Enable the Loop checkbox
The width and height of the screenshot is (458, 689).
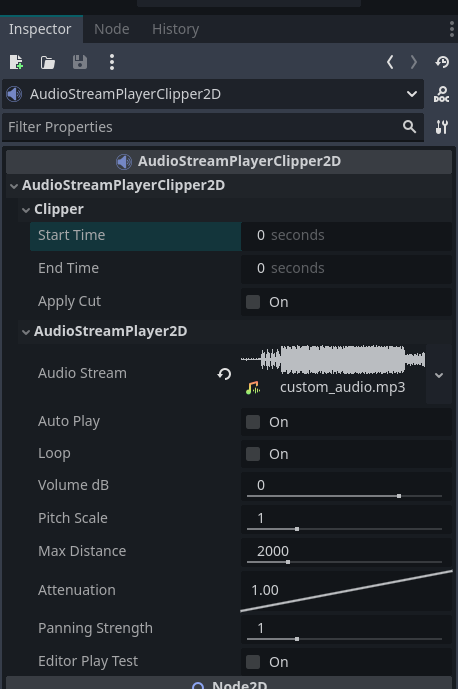click(x=253, y=454)
